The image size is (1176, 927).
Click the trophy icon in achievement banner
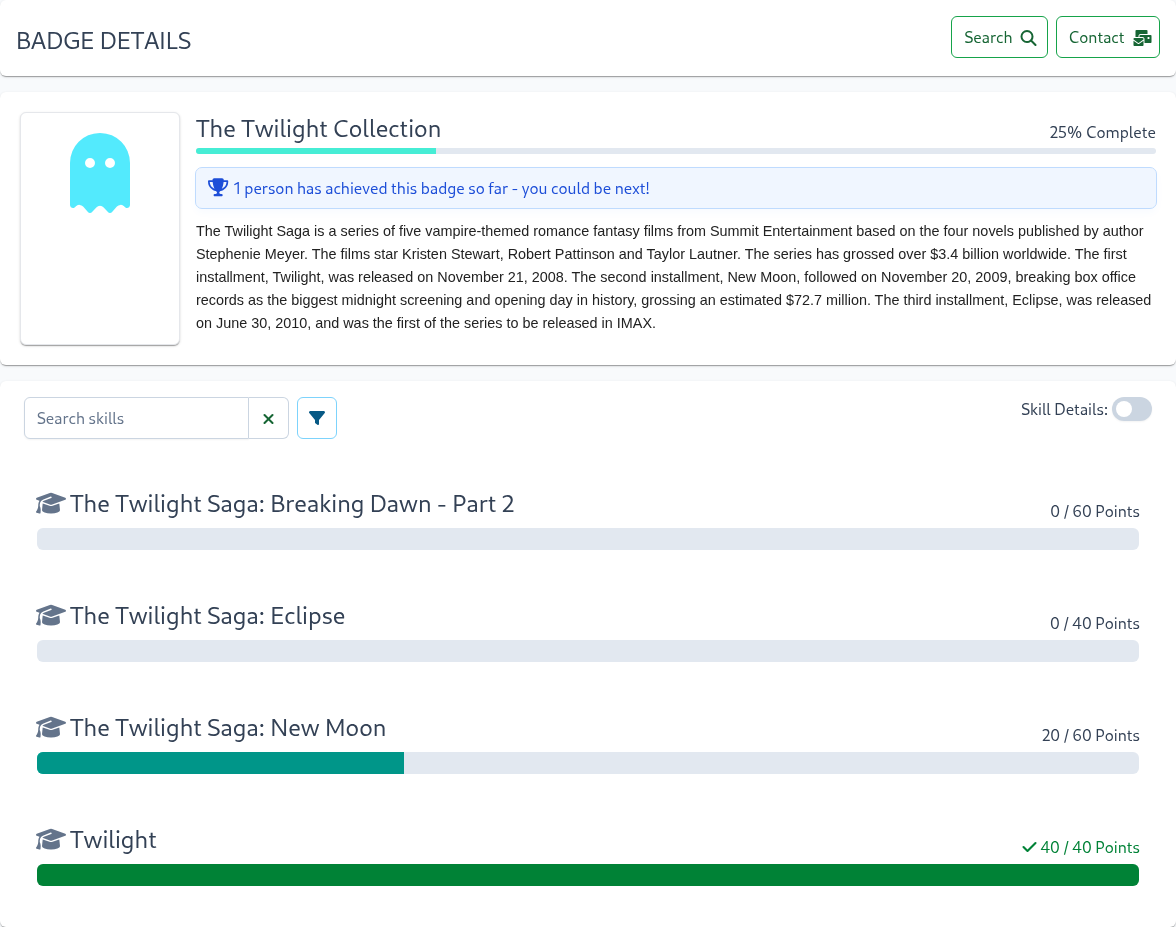(218, 188)
